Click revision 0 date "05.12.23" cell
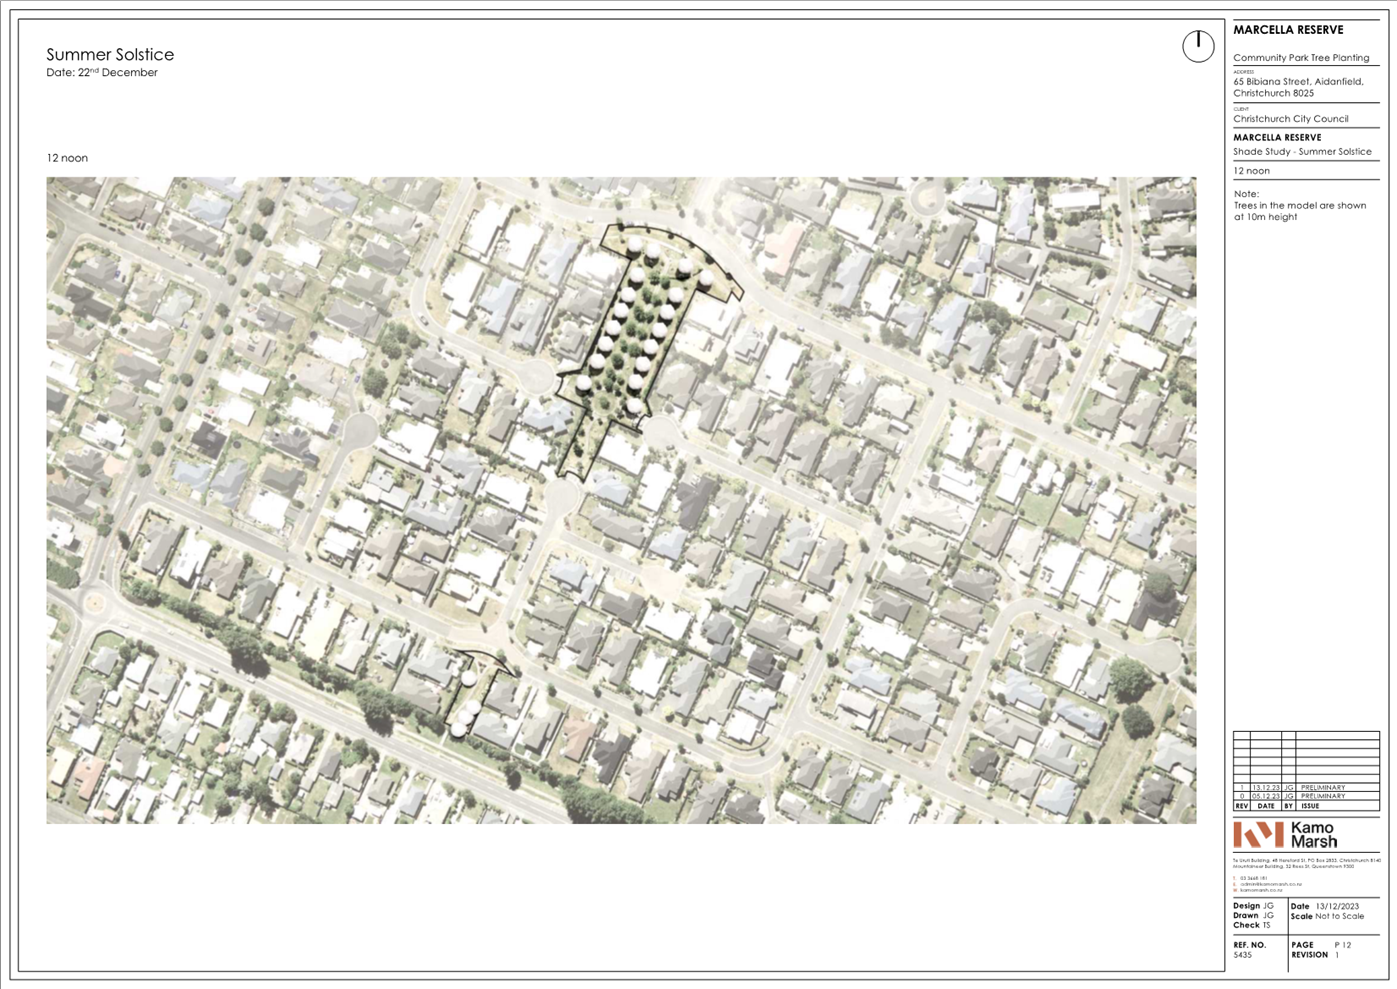Screen dimensions: 1397x989 1266,796
